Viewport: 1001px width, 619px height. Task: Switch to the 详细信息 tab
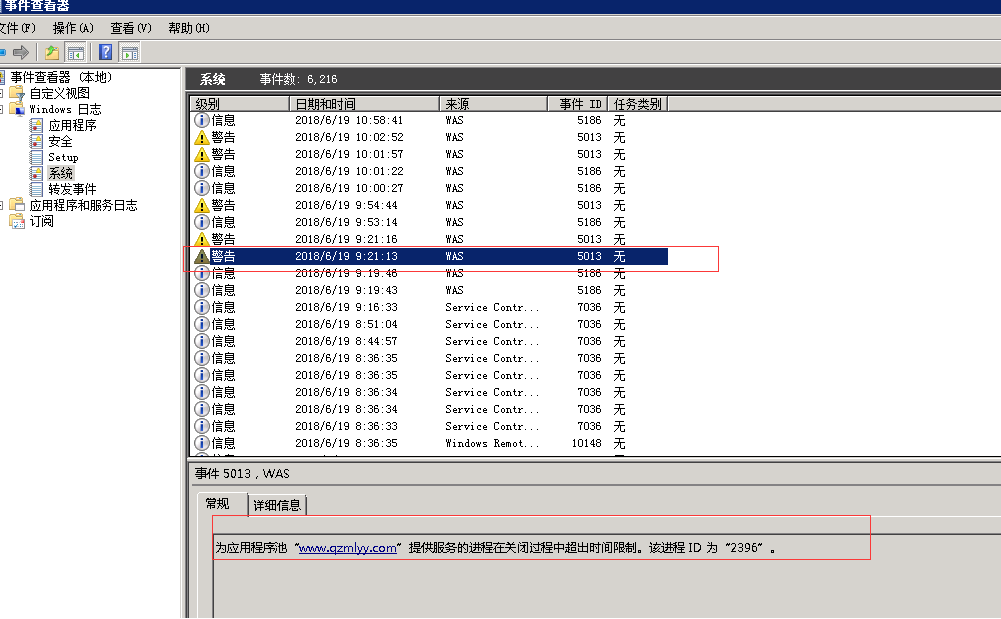(x=277, y=505)
